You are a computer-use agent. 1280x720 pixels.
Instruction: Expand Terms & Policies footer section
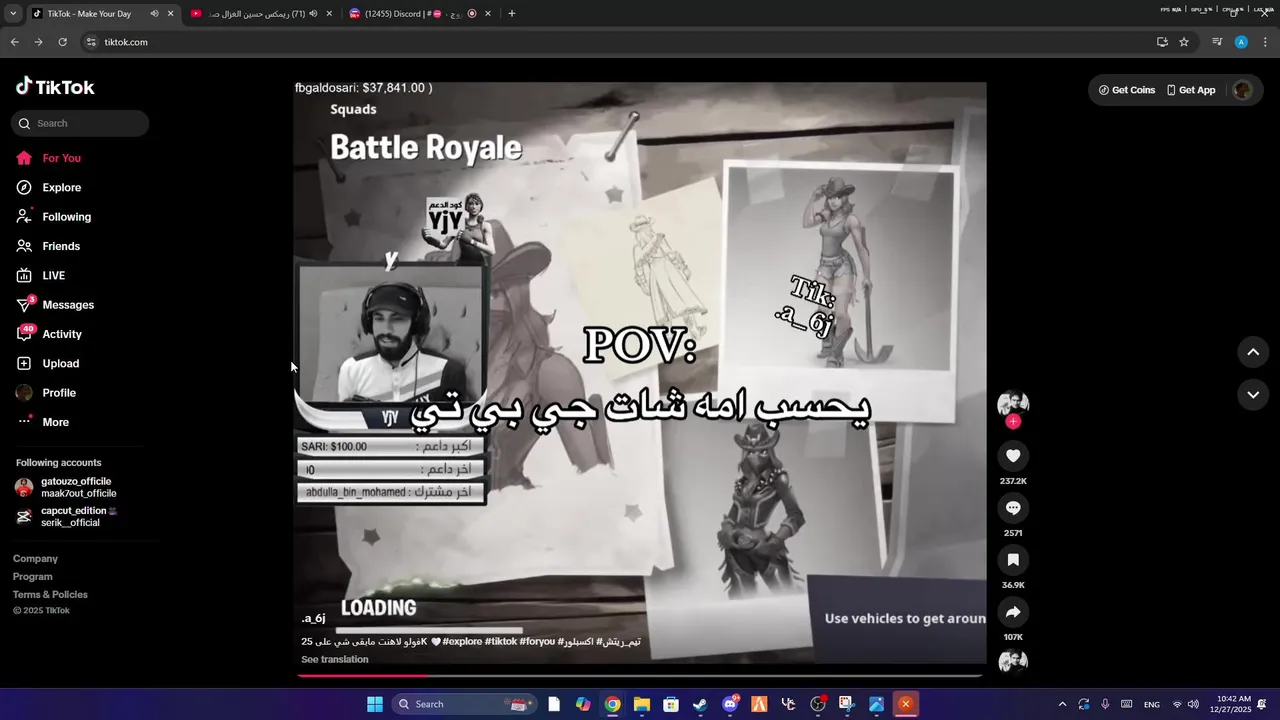click(50, 594)
